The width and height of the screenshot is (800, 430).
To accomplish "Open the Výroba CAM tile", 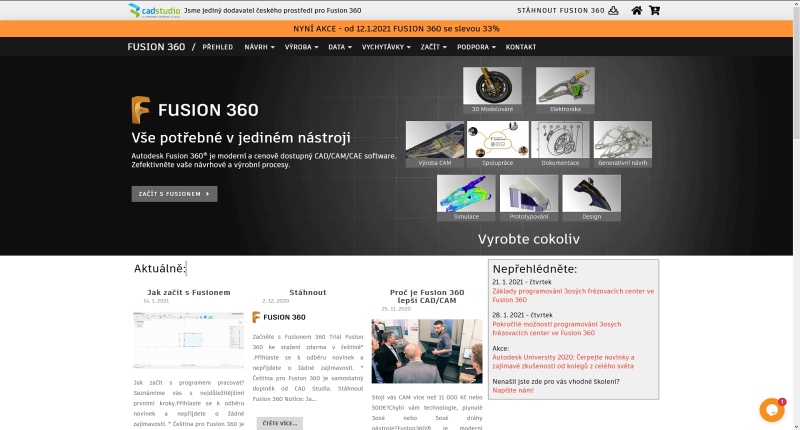I will (435, 144).
